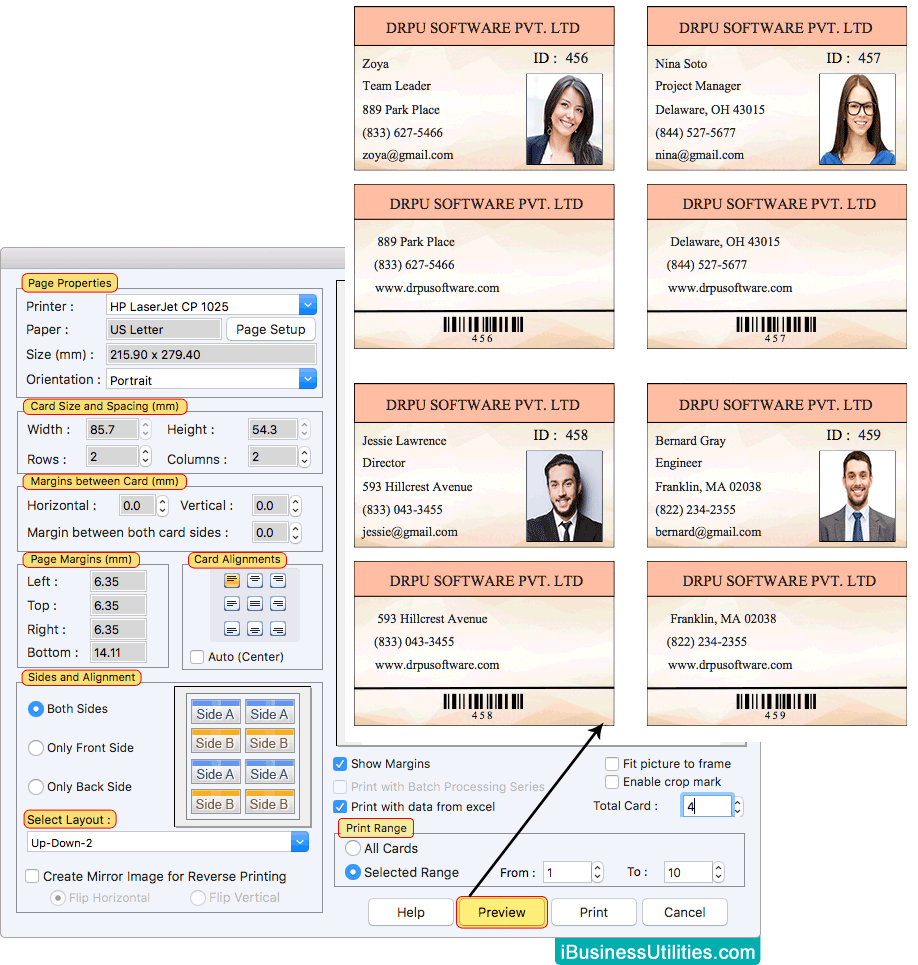The height and width of the screenshot is (965, 918).
Task: Toggle the Show Margins checkbox
Action: 340,764
